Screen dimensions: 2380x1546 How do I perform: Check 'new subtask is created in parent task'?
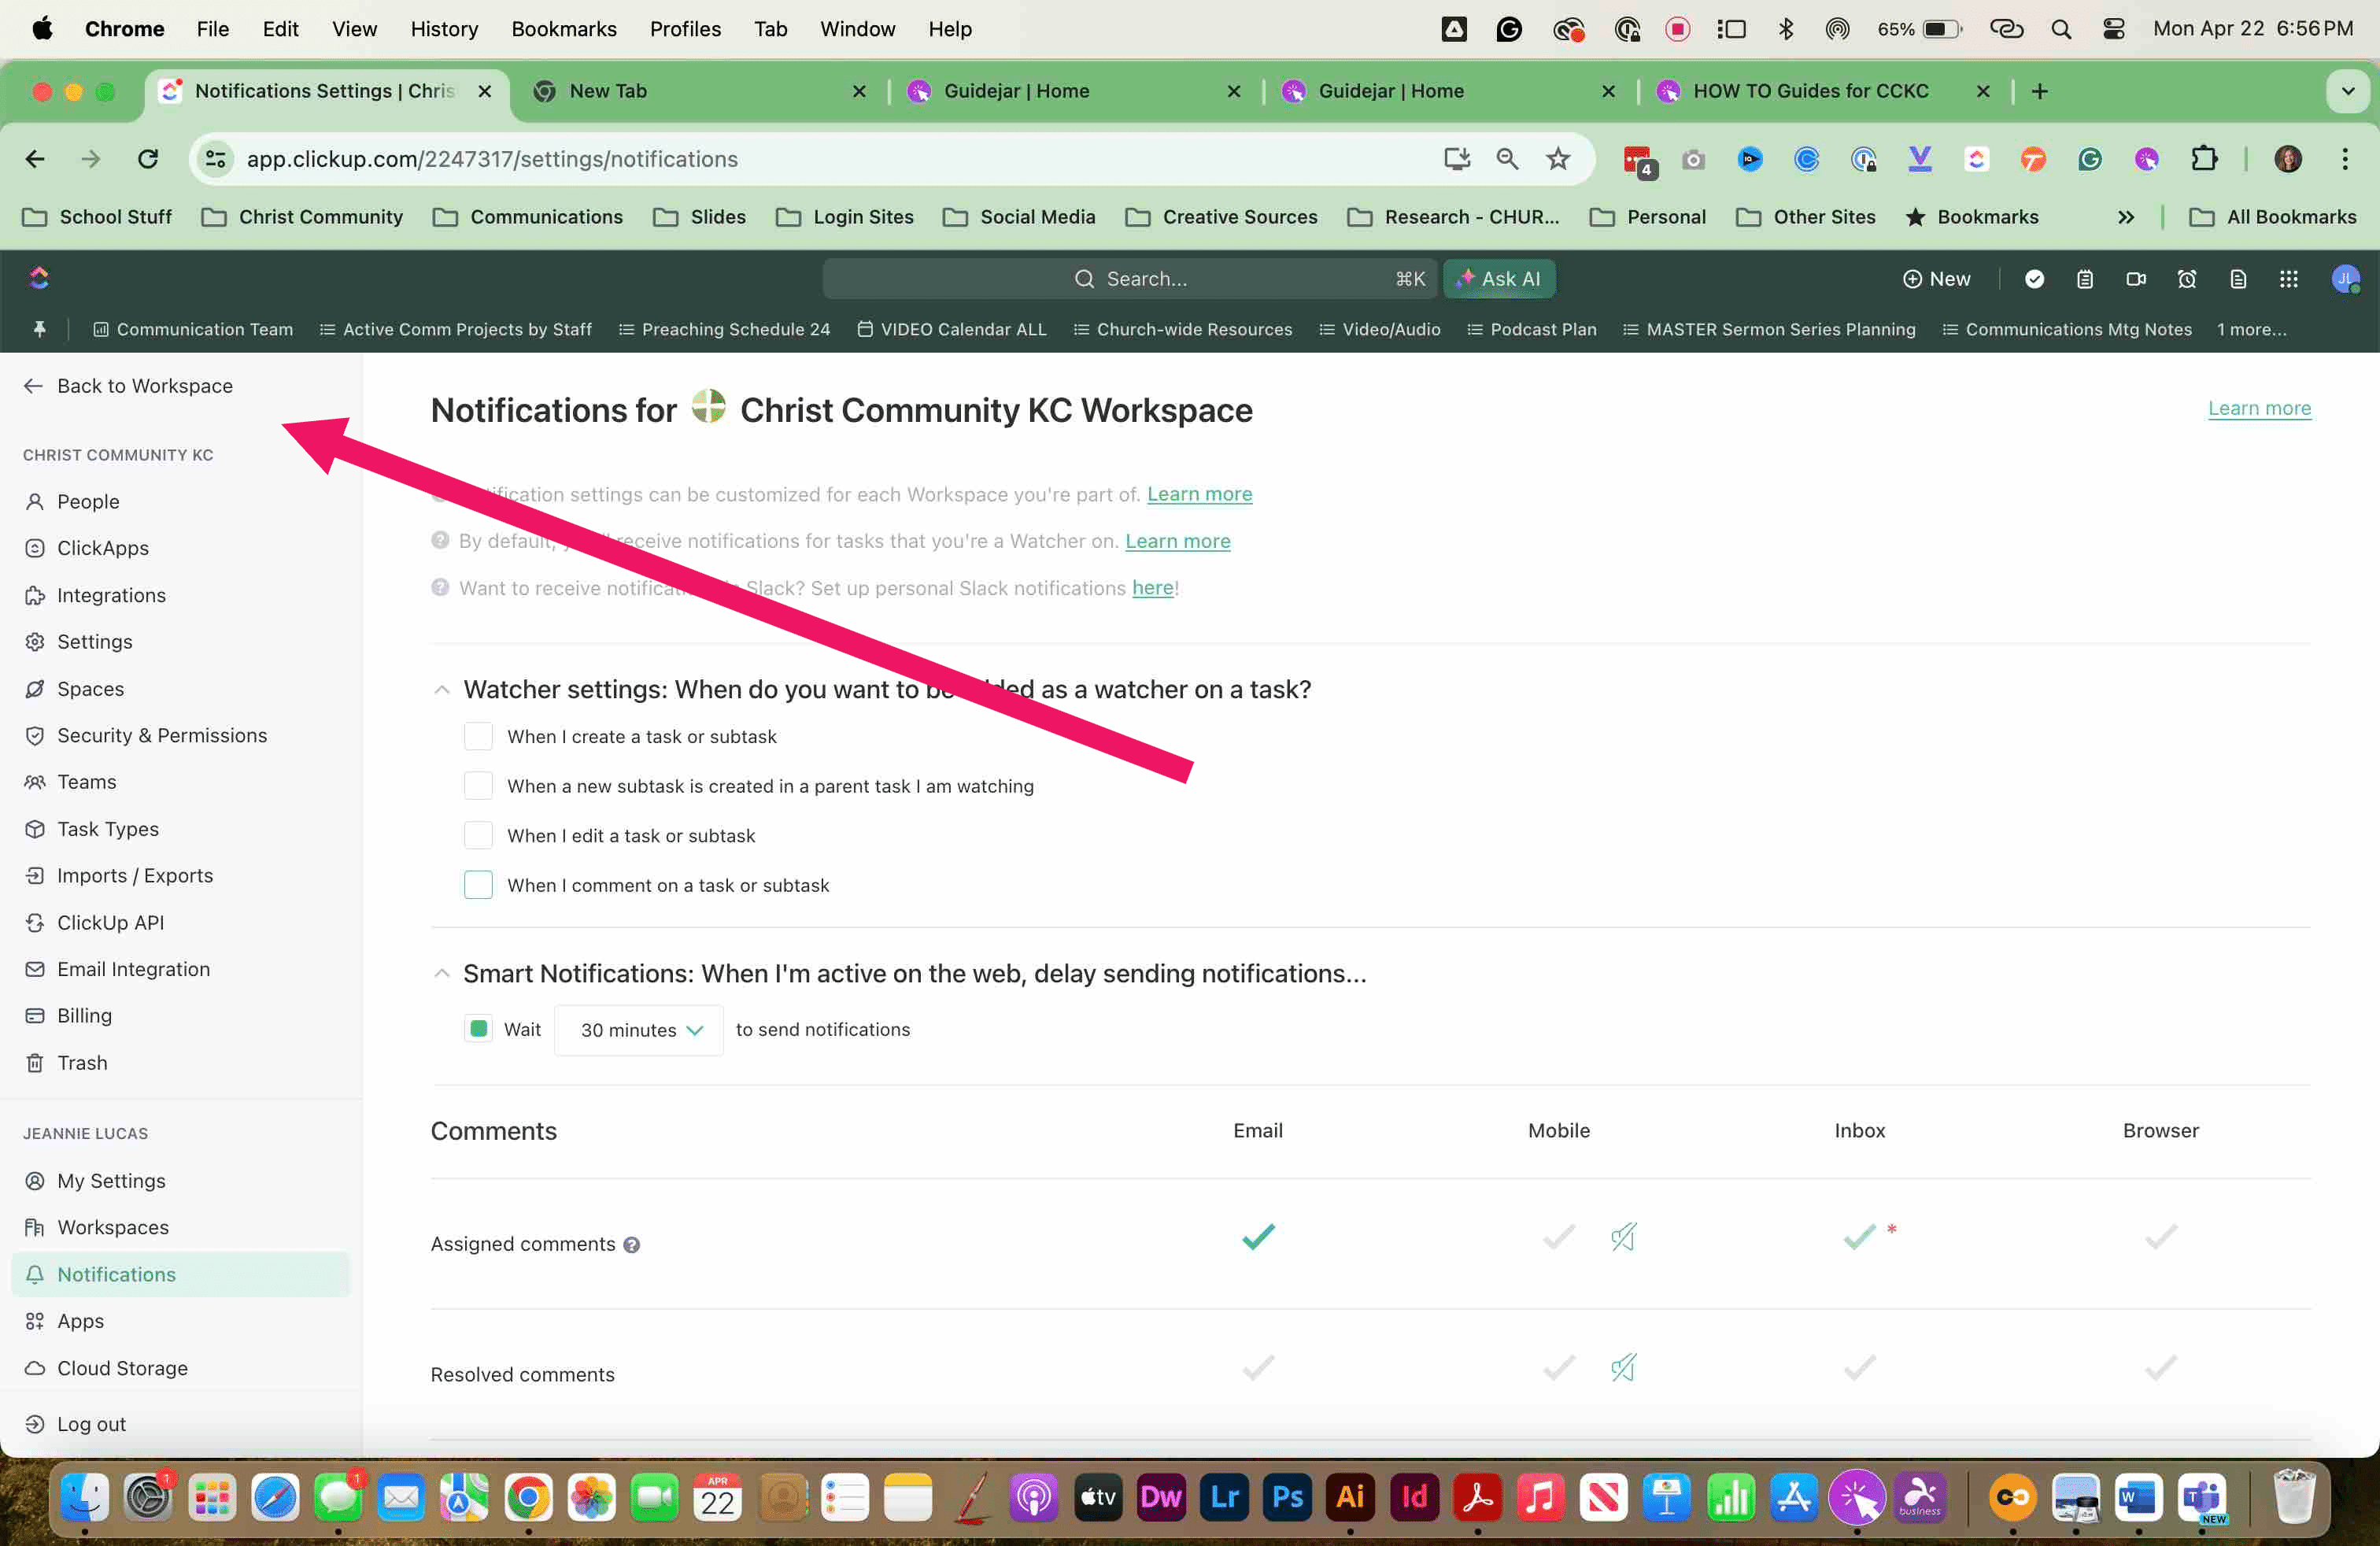pyautogui.click(x=478, y=786)
